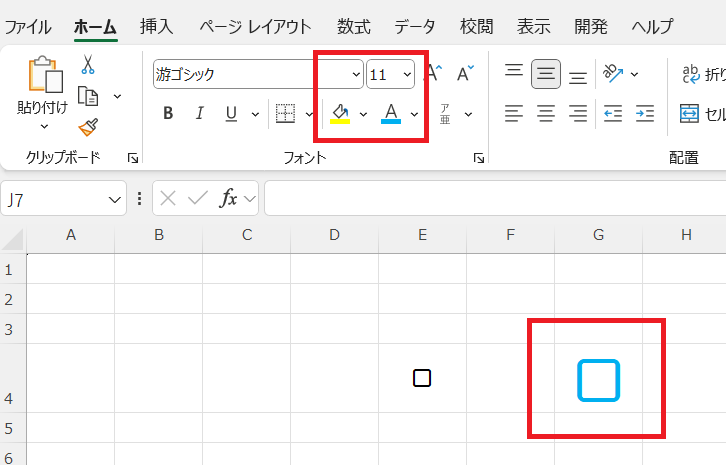This screenshot has height=465, width=726.
Task: Toggle italic formatting
Action: (199, 113)
